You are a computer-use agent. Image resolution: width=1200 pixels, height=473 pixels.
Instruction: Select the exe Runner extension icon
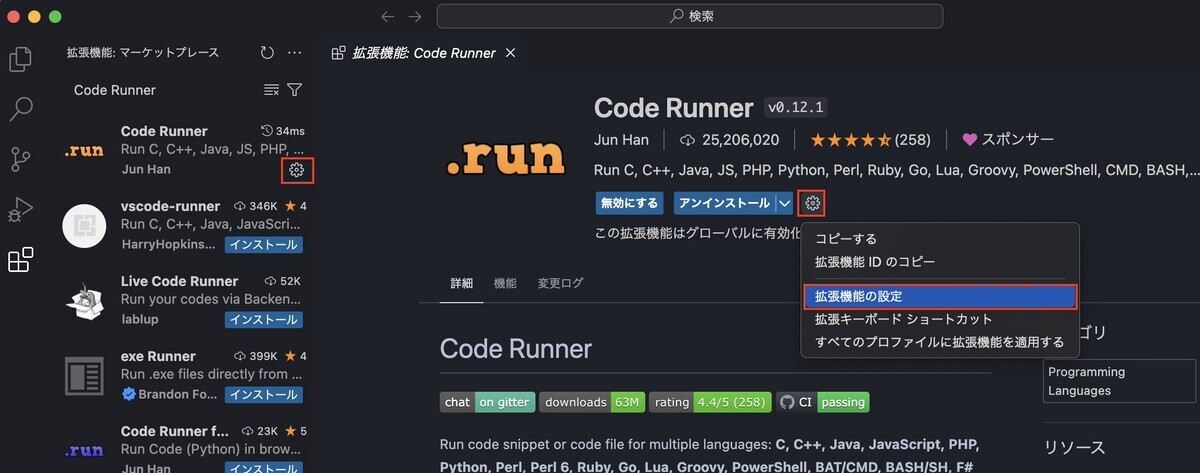pyautogui.click(x=84, y=375)
